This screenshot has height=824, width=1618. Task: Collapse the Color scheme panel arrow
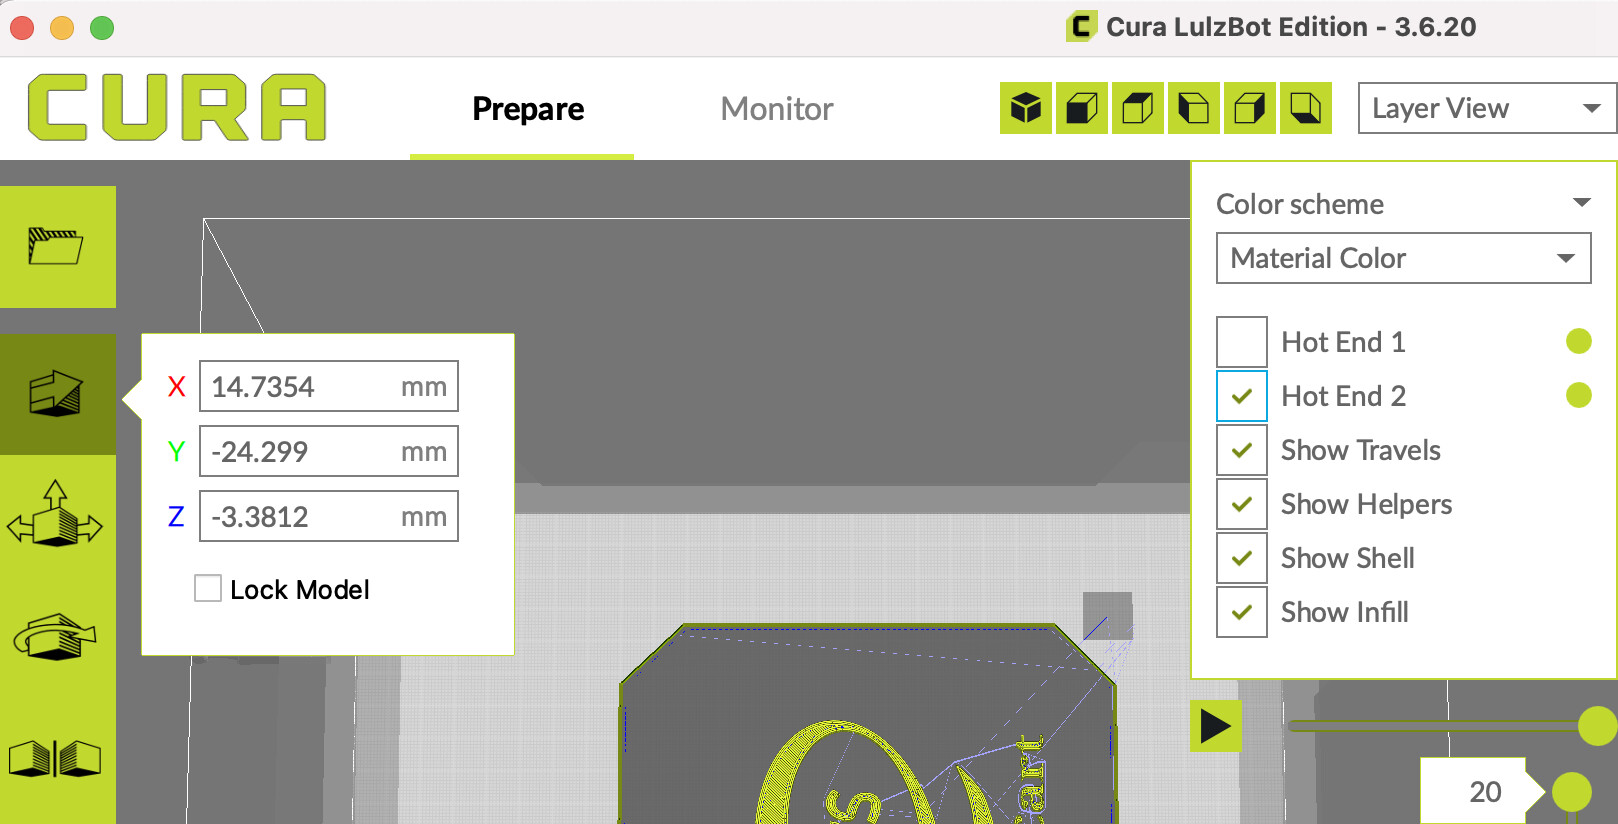(1581, 203)
